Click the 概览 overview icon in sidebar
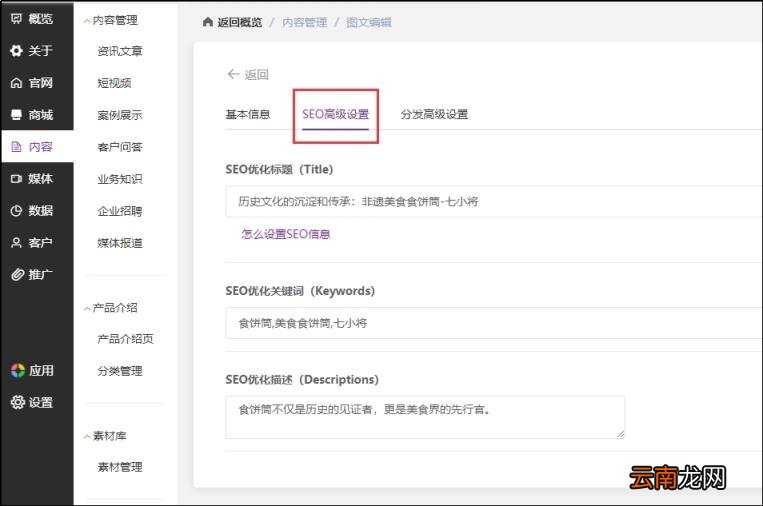The height and width of the screenshot is (506, 763). [x=17, y=18]
